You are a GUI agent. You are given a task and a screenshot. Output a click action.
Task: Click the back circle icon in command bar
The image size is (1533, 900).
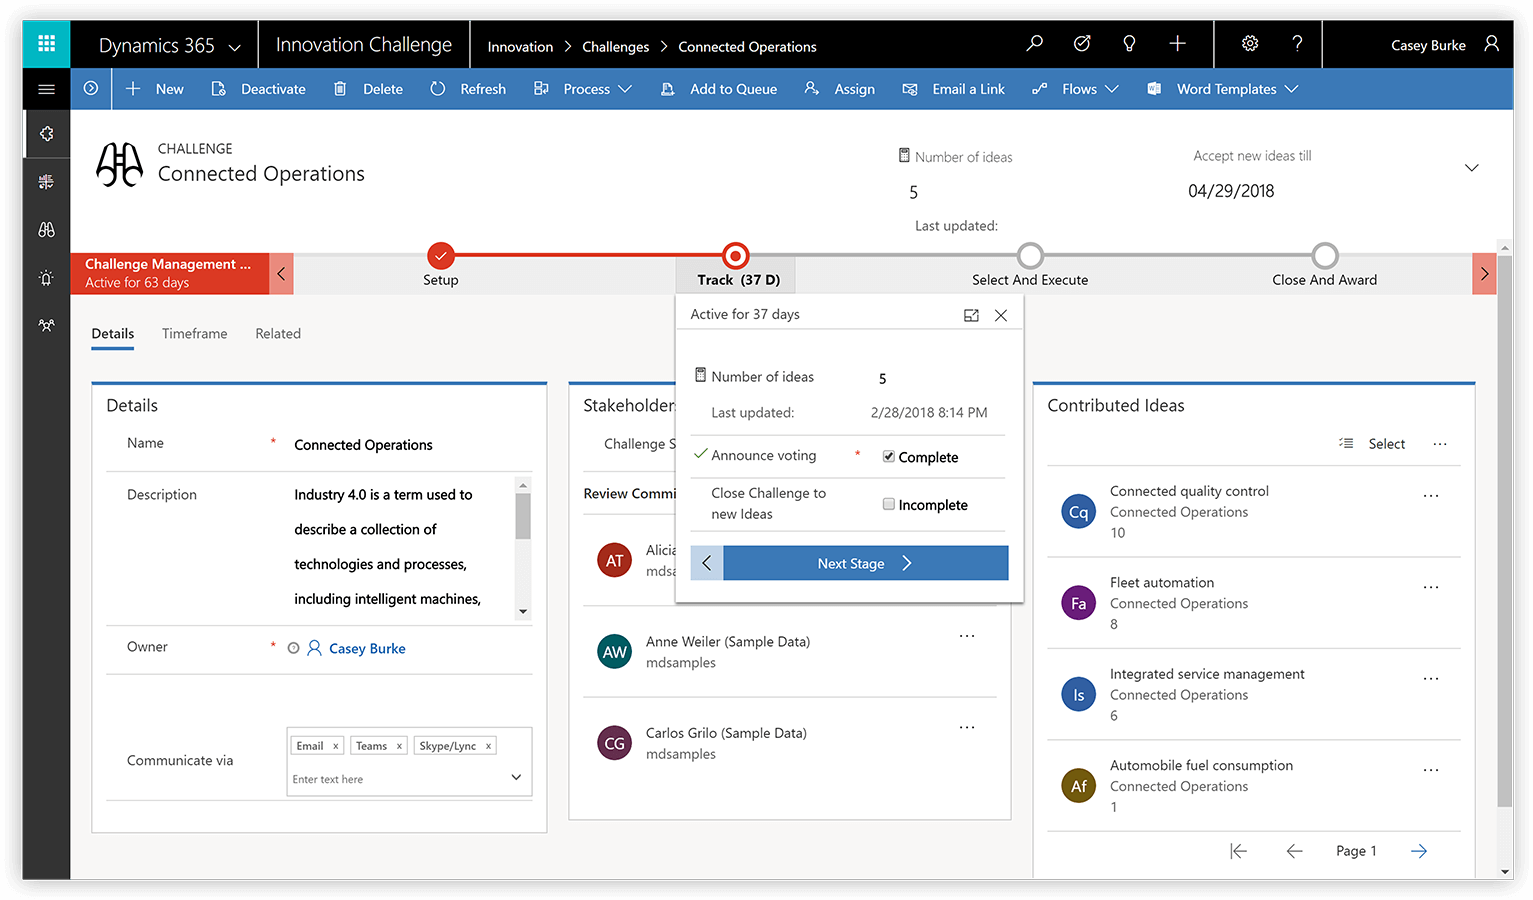point(91,89)
